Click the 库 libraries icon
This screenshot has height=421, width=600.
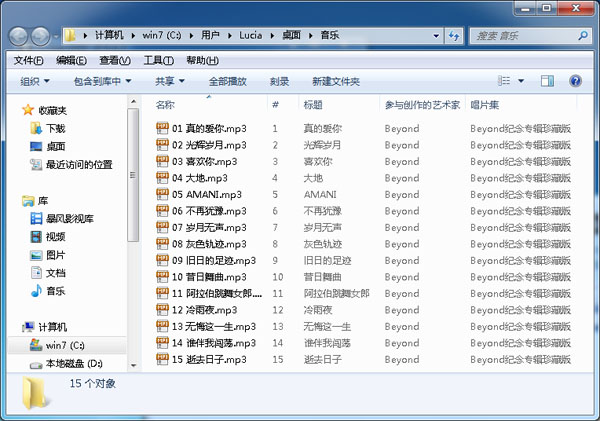28,201
